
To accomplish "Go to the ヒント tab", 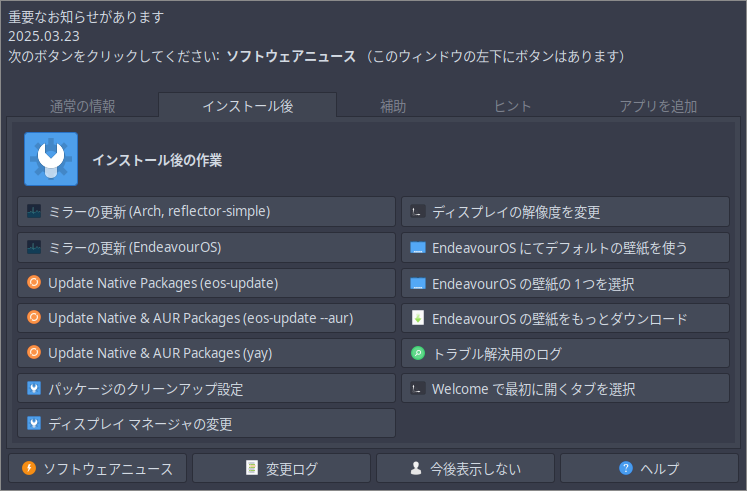I will tap(513, 106).
